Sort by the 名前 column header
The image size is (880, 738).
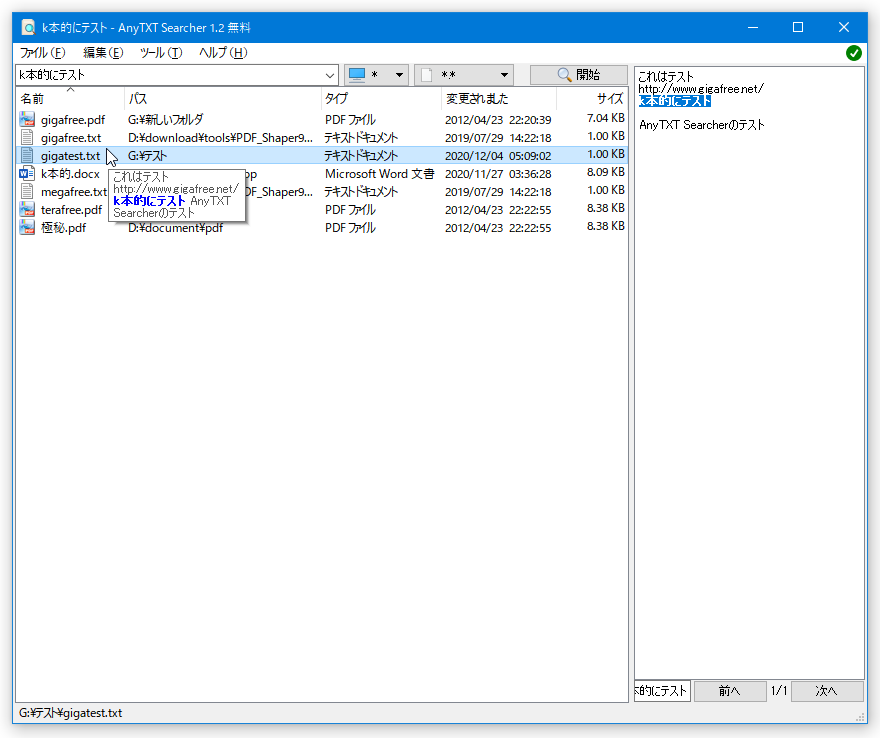70,99
